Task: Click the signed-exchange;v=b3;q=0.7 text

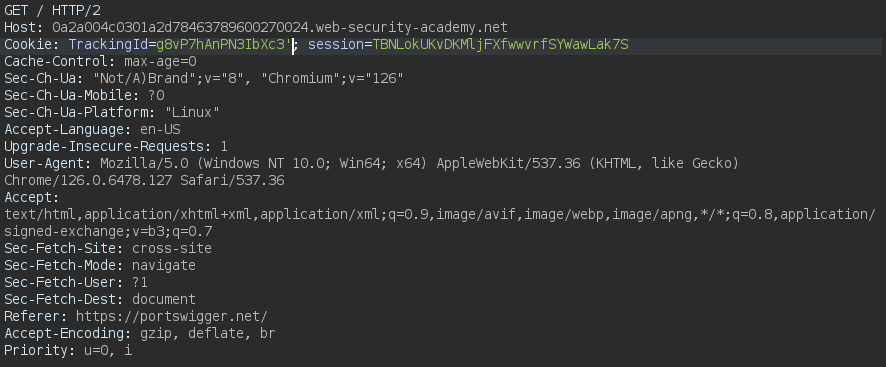Action: (x=108, y=231)
